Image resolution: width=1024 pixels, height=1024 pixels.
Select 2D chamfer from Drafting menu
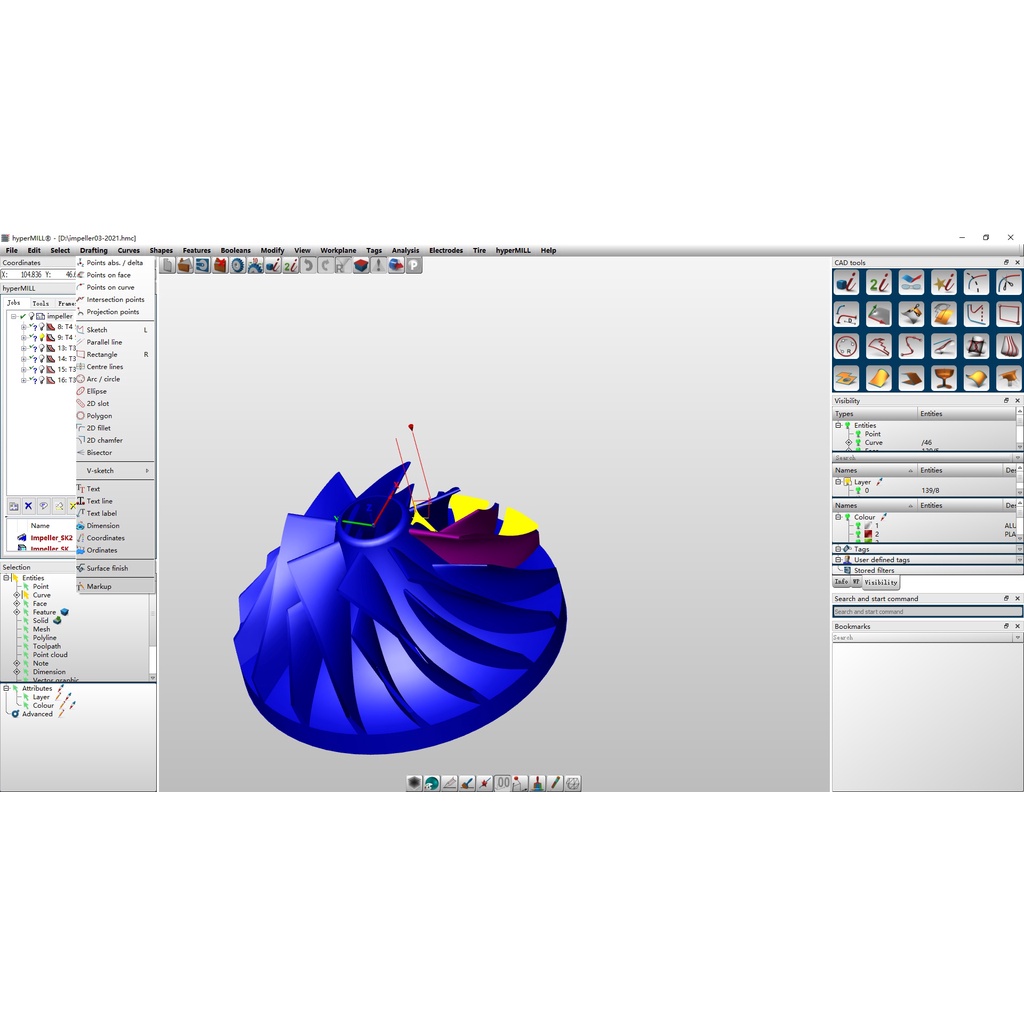(115, 440)
